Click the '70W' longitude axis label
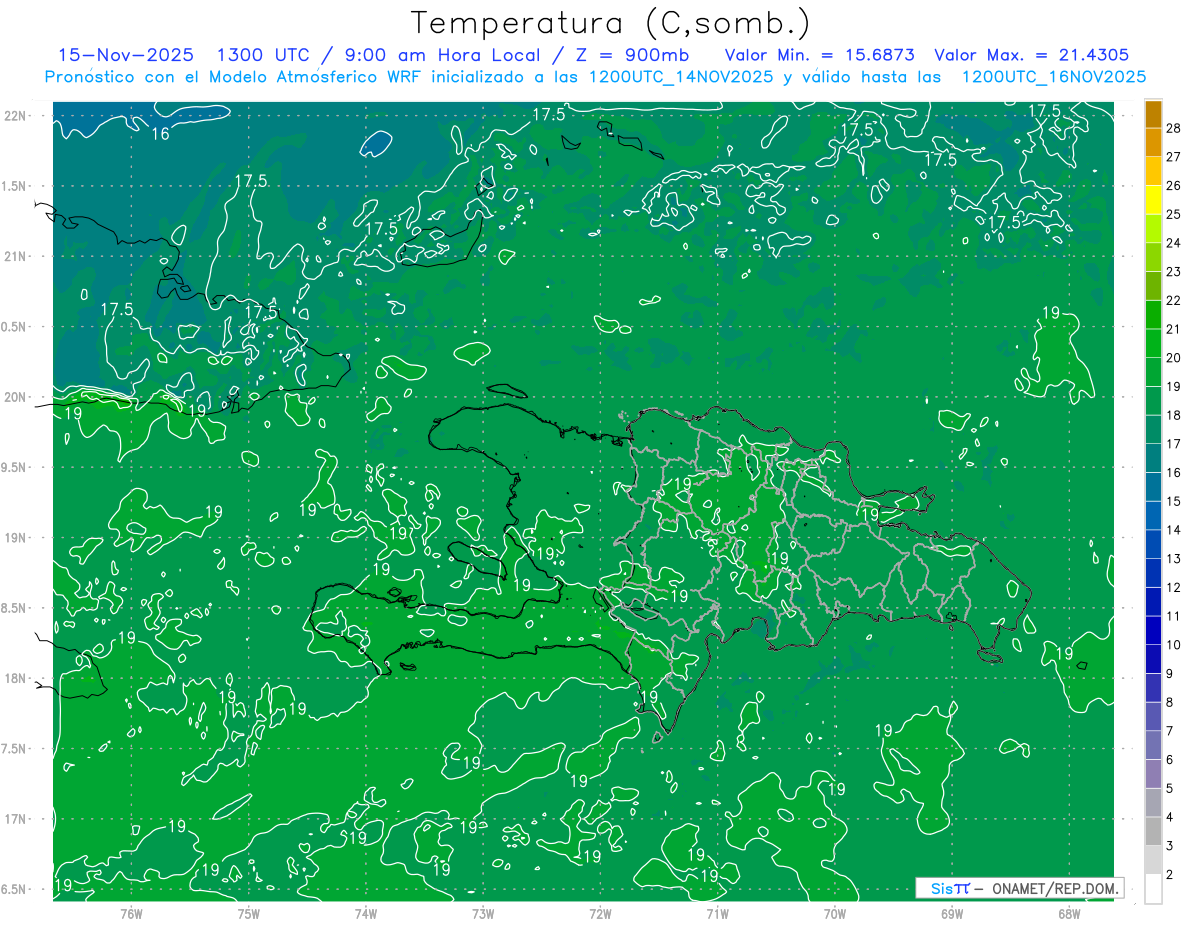Screen dimensions: 1200x927 coord(835,915)
